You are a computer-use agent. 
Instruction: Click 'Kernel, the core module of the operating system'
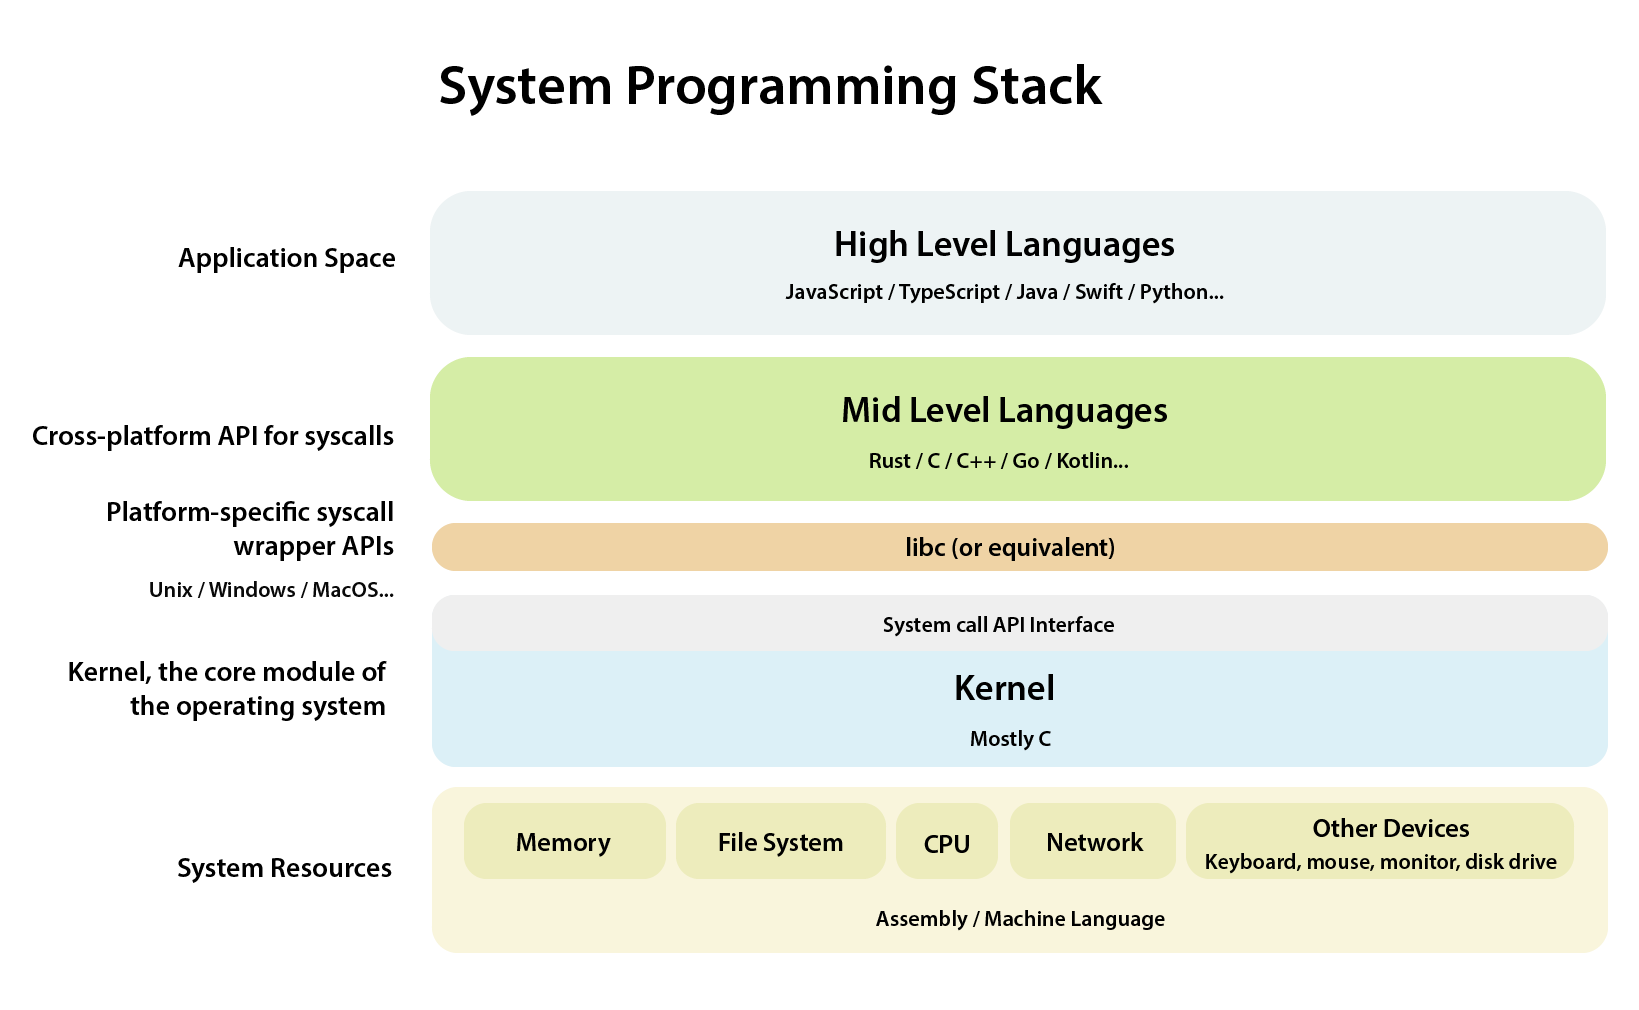pyautogui.click(x=227, y=689)
